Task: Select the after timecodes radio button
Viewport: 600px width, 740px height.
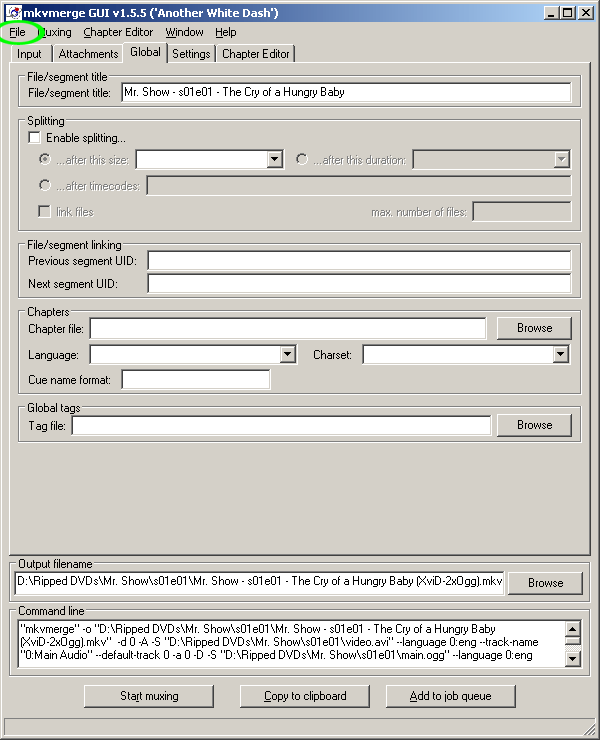Action: pyautogui.click(x=45, y=185)
